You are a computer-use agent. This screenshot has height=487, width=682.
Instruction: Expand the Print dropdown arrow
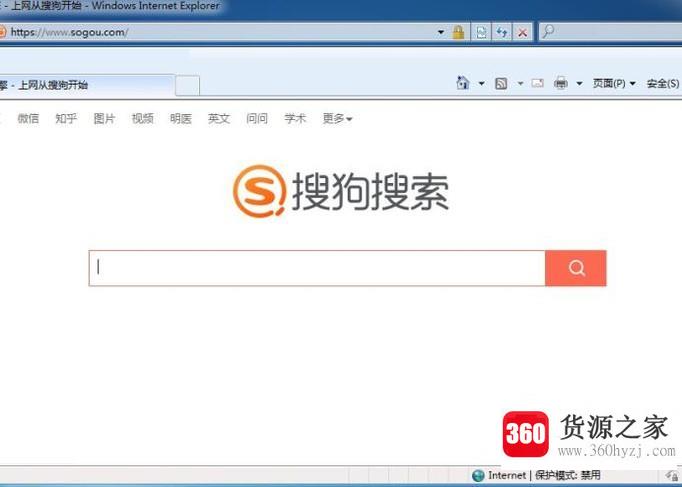tap(579, 83)
